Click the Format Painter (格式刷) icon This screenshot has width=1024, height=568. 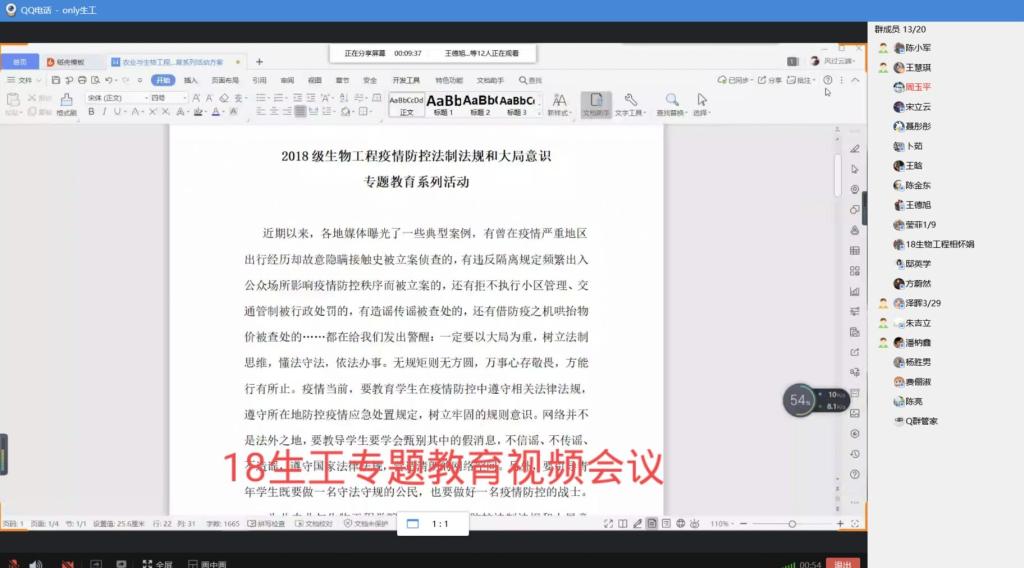66,101
